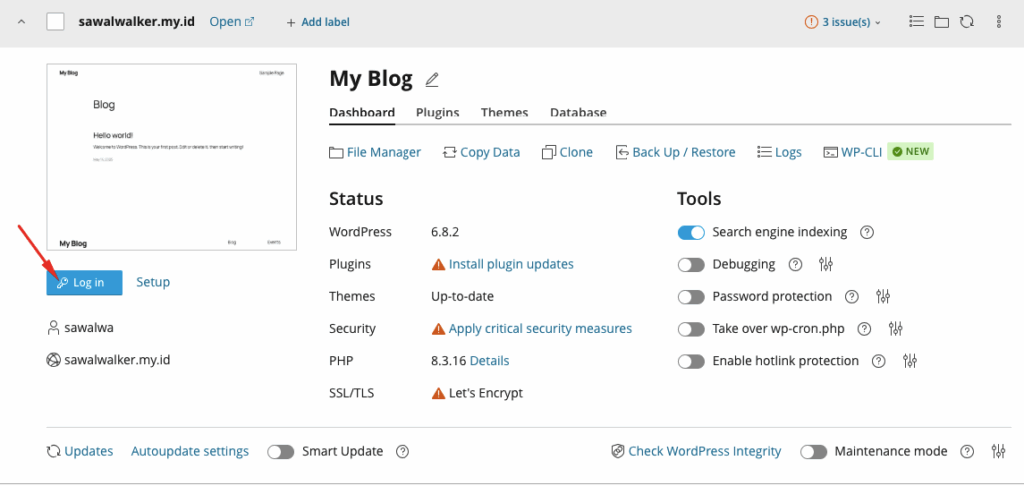This screenshot has width=1024, height=486.
Task: Click the NEW badge next to WP-CLI
Action: 910,152
